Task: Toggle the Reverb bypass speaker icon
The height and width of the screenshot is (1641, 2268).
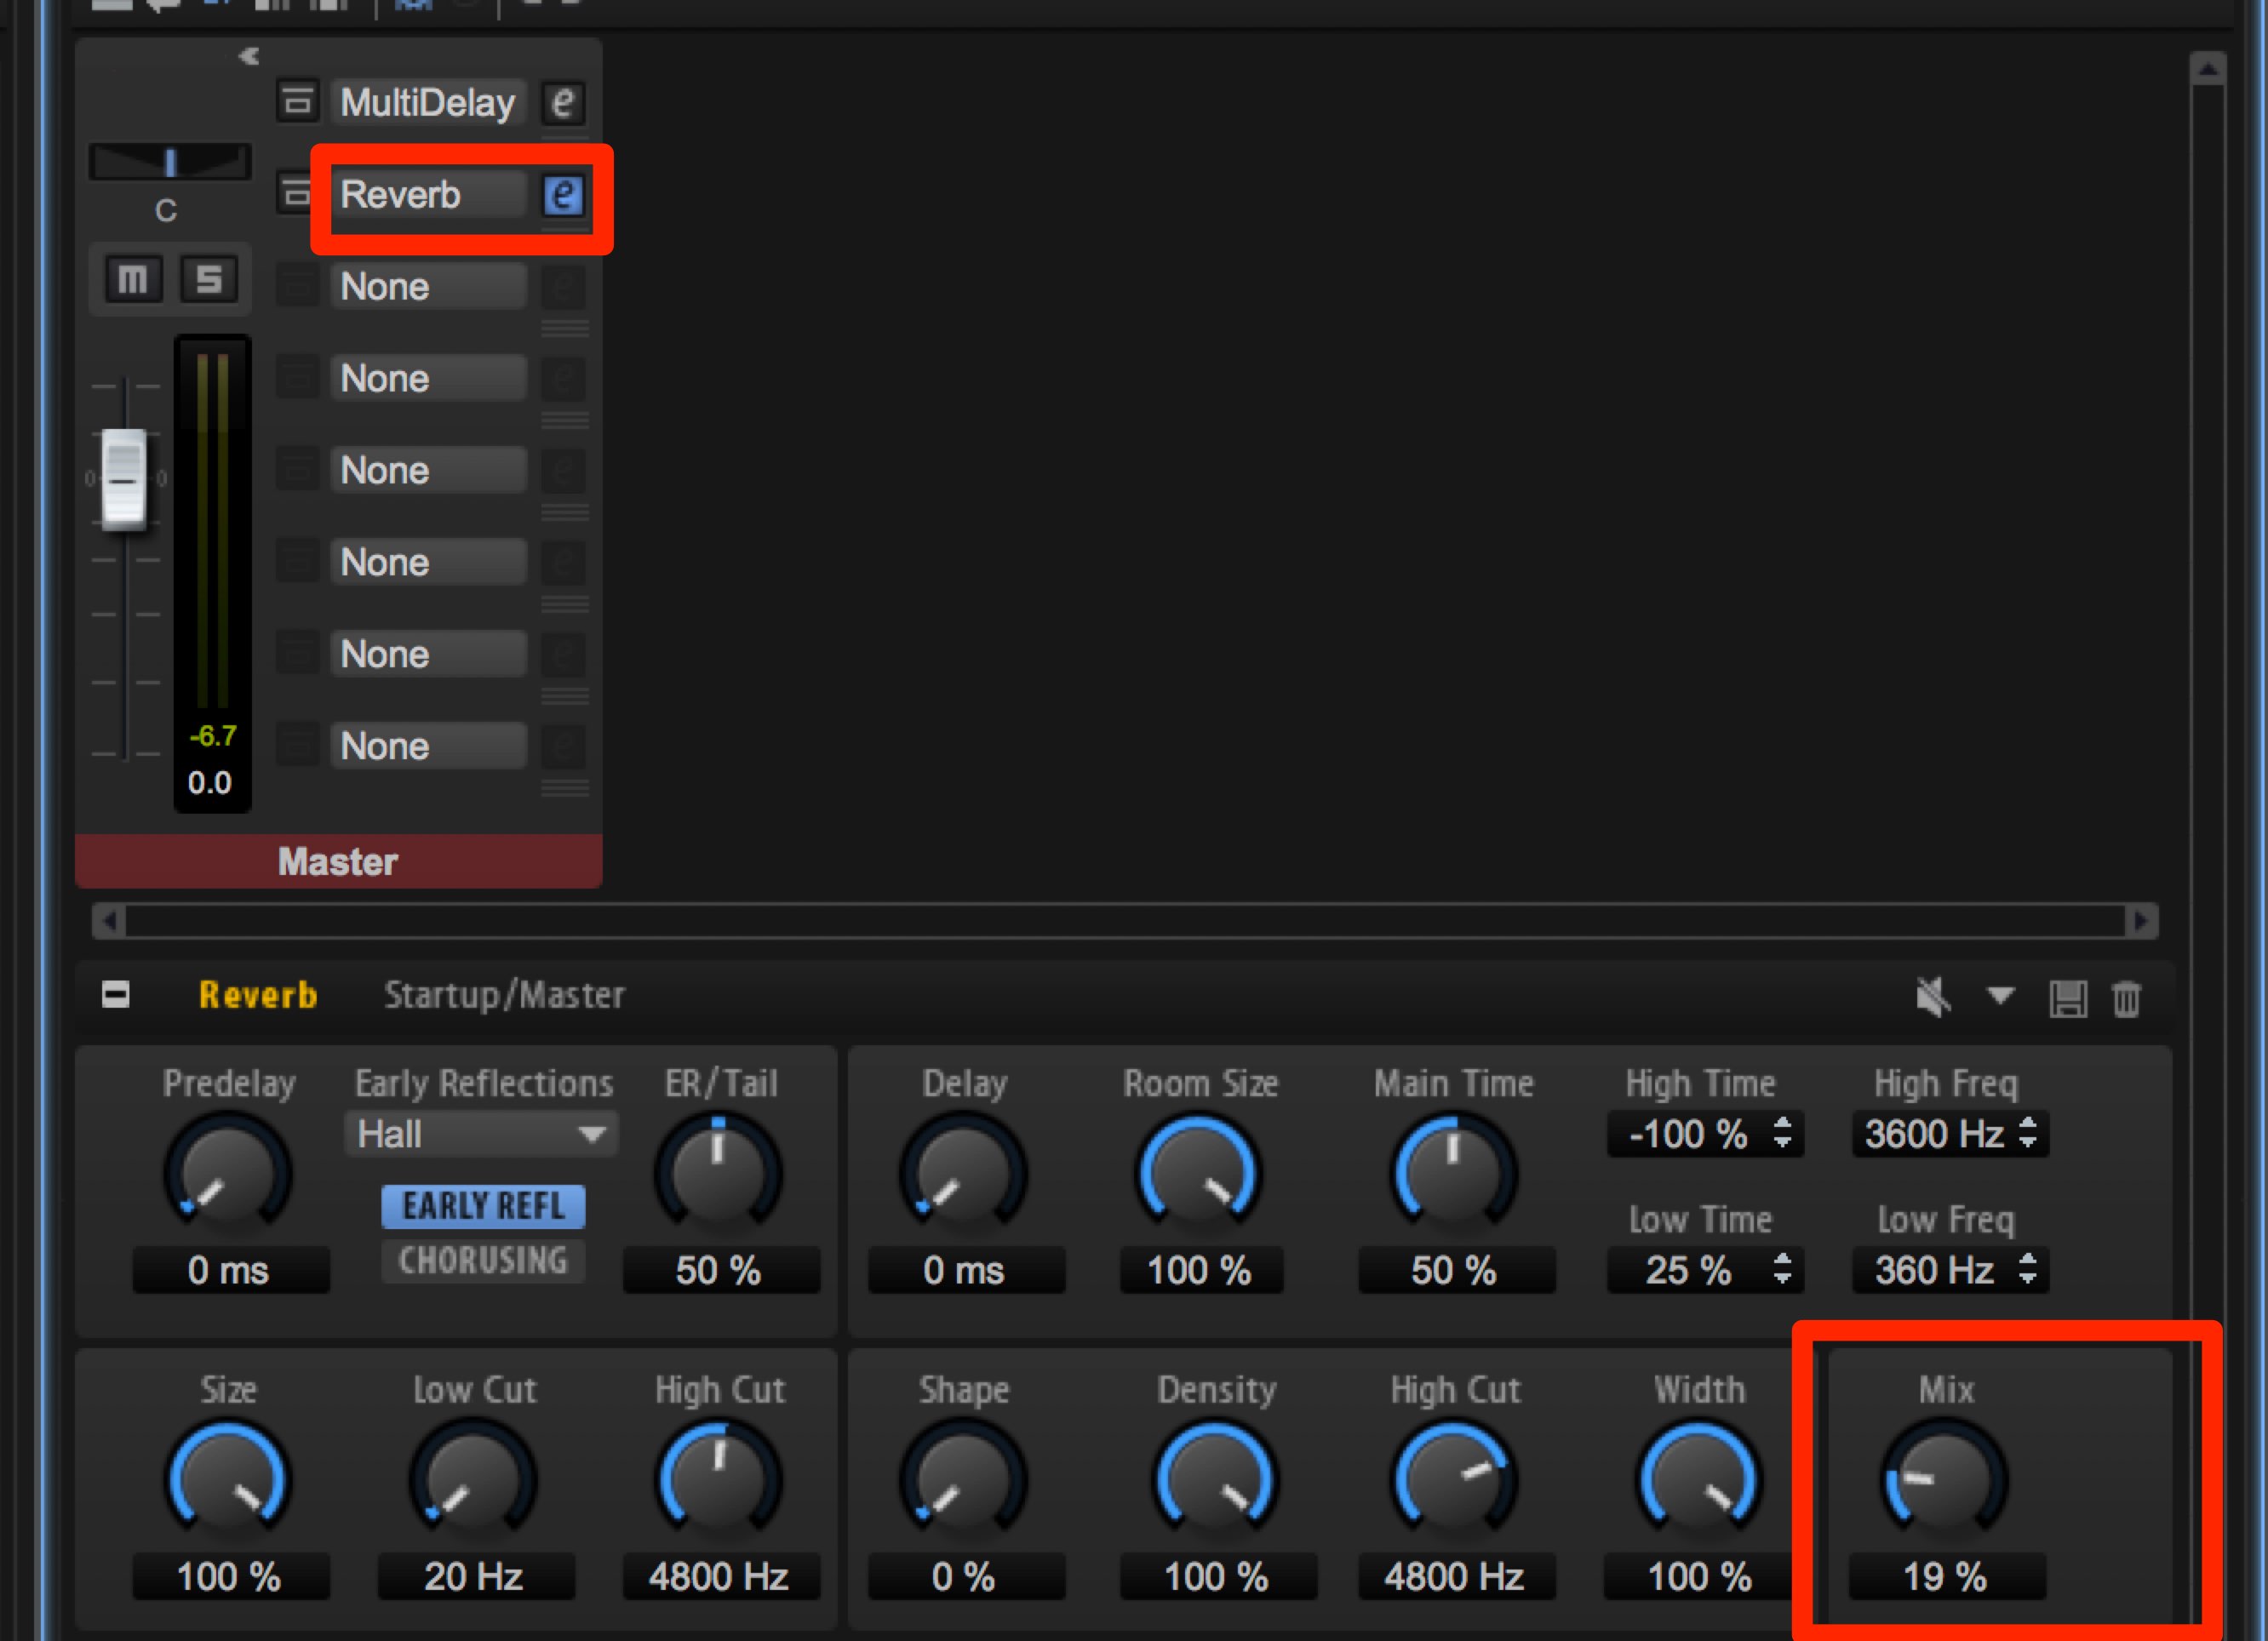Action: (x=1933, y=997)
